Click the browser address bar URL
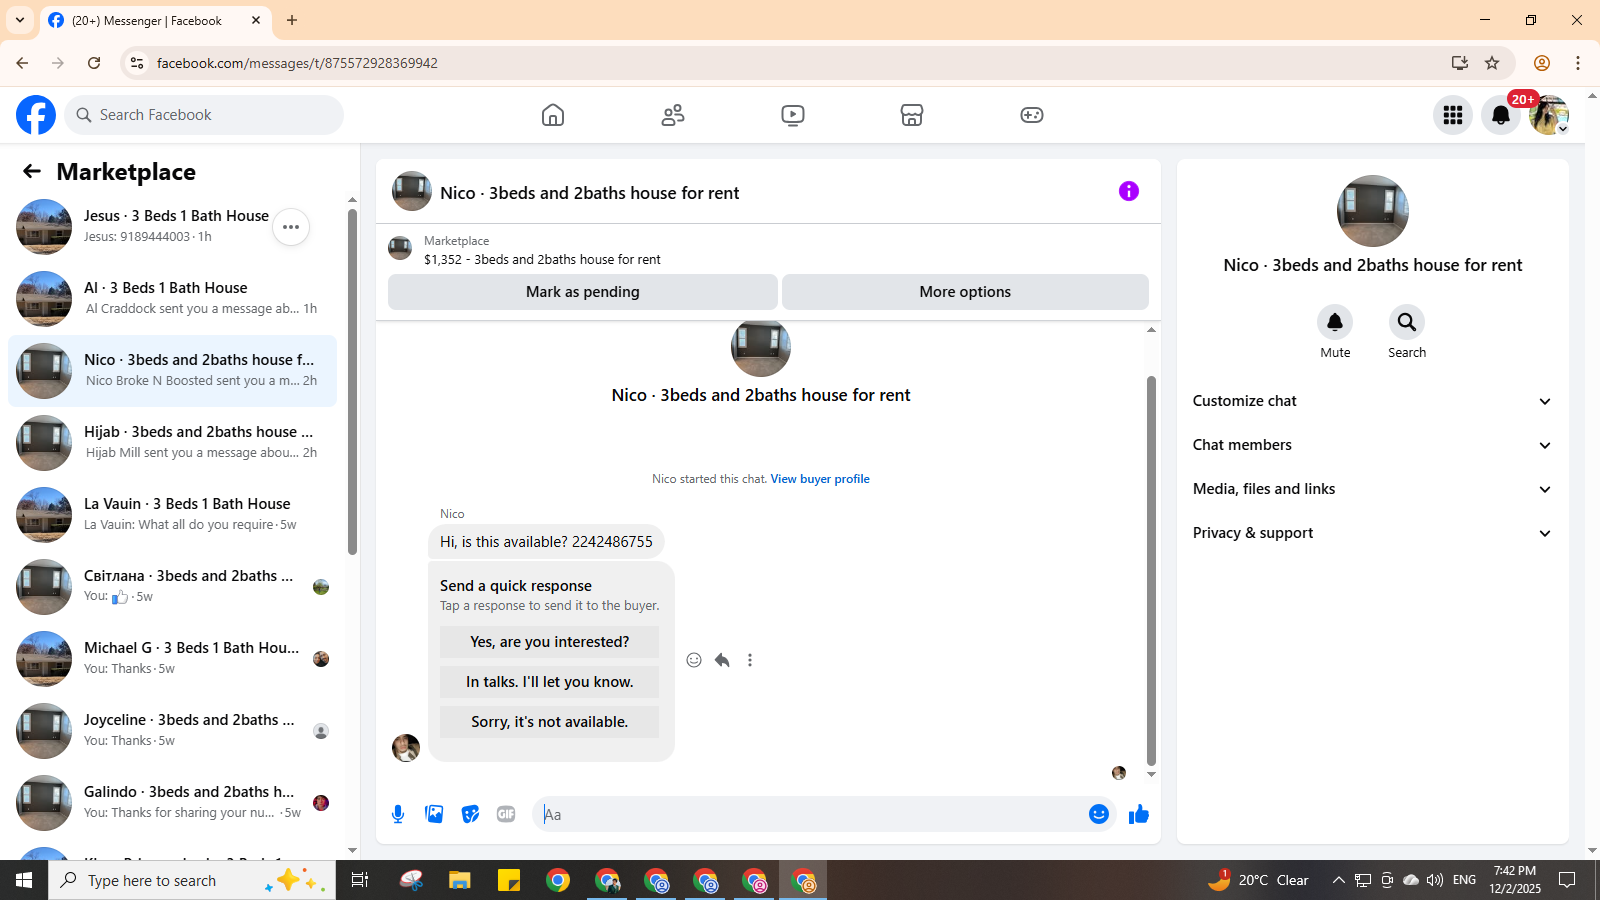Image resolution: width=1600 pixels, height=900 pixels. click(297, 63)
